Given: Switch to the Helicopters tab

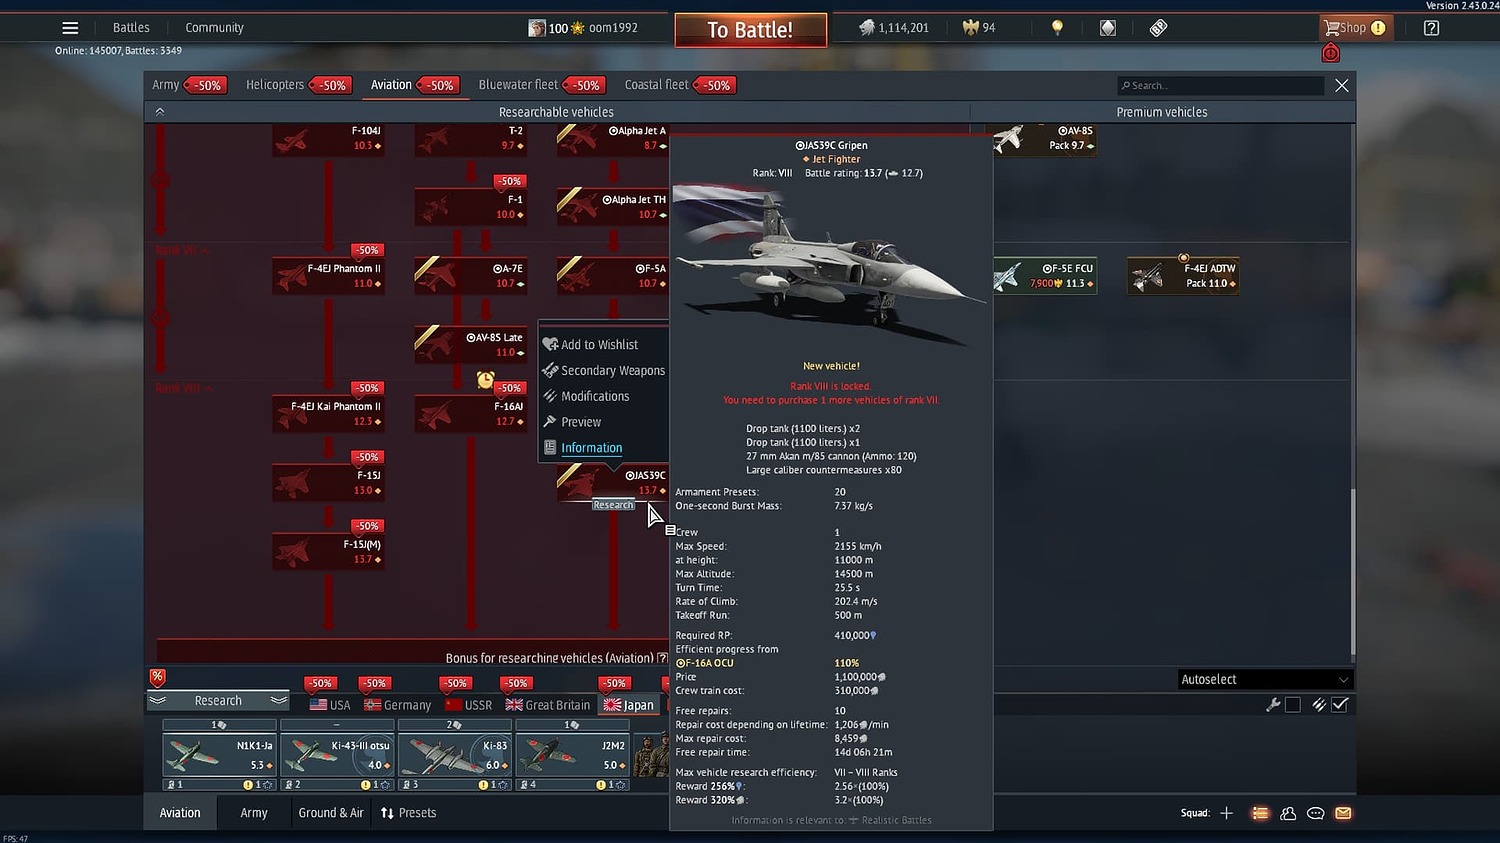Looking at the screenshot, I should click(x=274, y=85).
